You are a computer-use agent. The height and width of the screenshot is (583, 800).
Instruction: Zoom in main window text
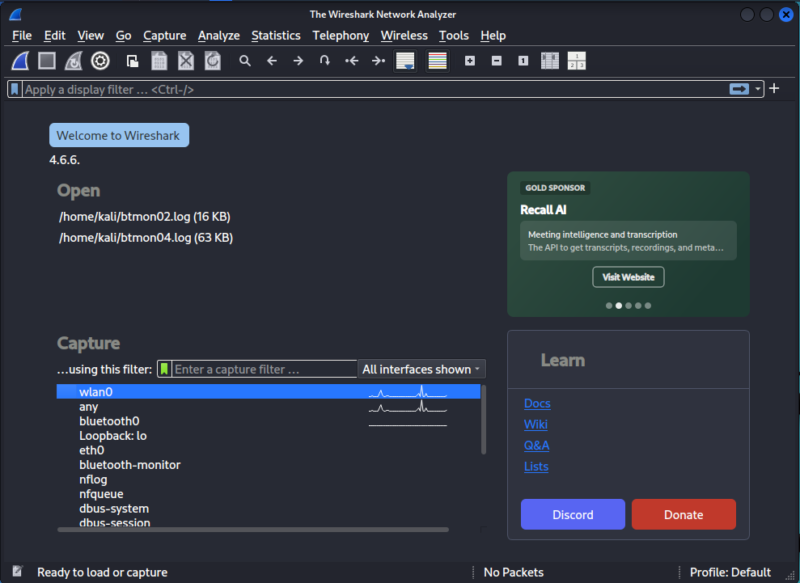click(470, 61)
